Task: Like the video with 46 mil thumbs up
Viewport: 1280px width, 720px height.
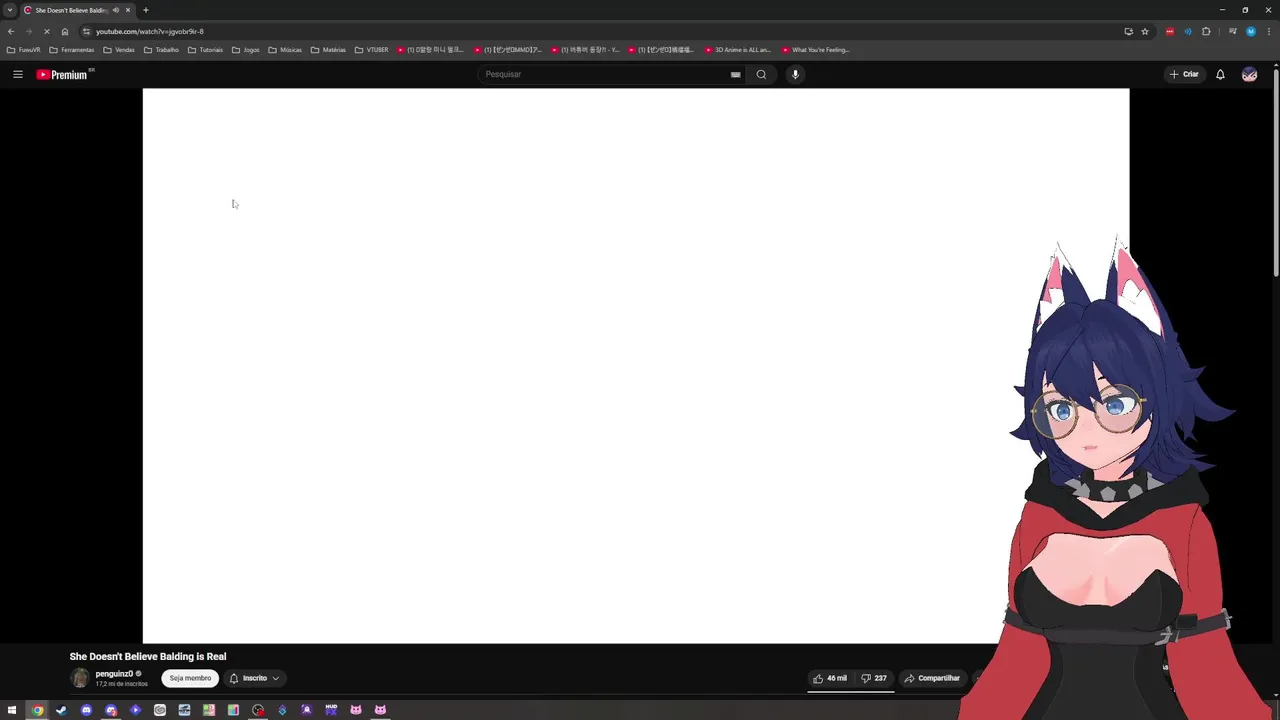Action: [830, 678]
